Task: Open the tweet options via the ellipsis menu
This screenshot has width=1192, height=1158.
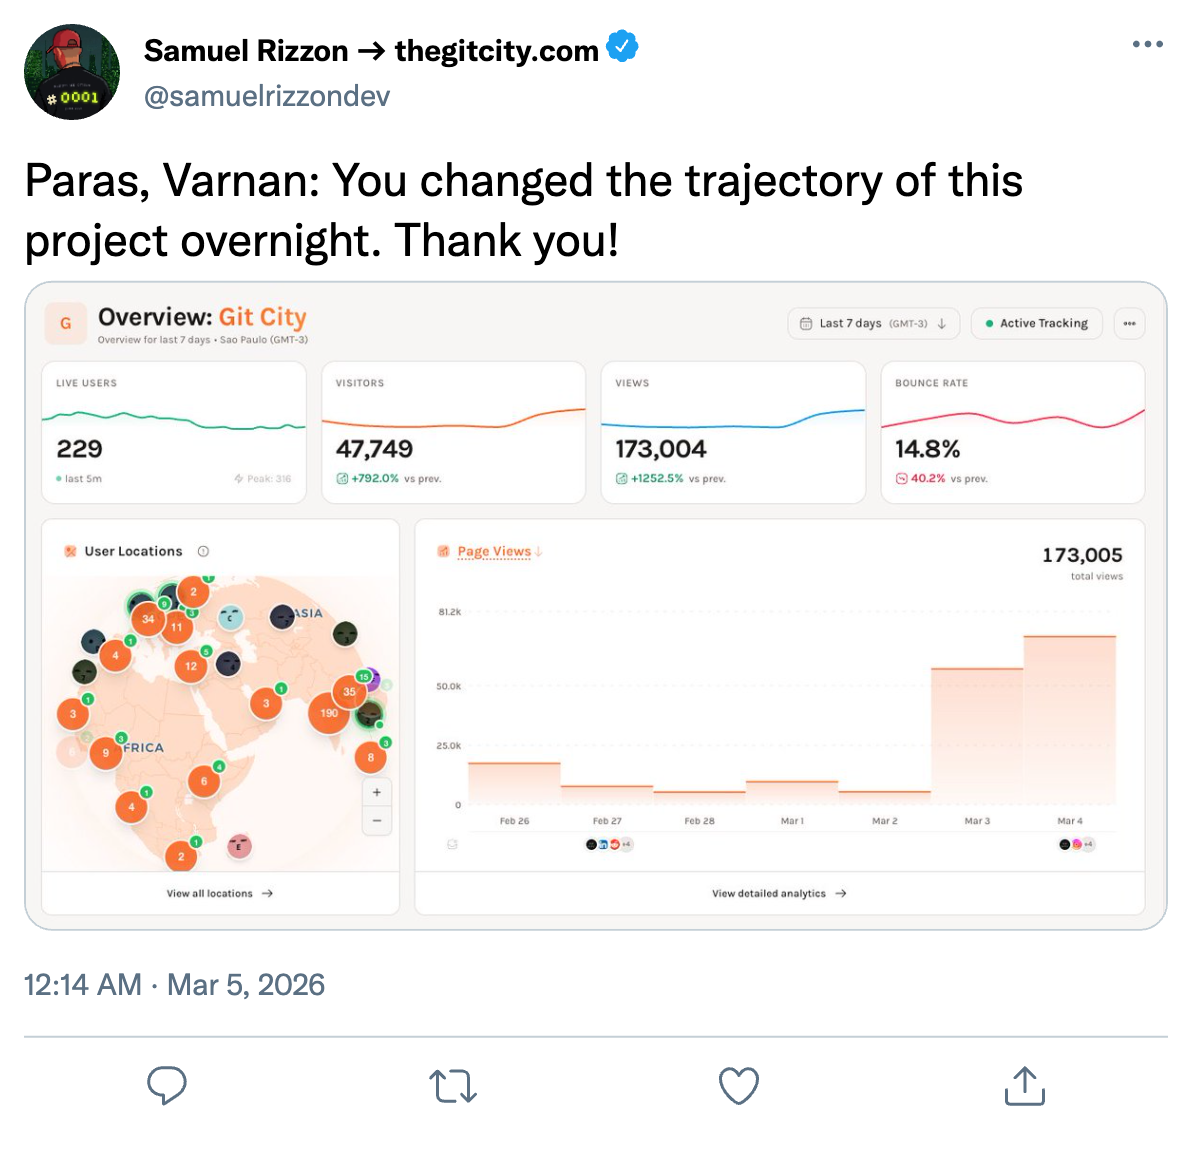Action: 1147,43
